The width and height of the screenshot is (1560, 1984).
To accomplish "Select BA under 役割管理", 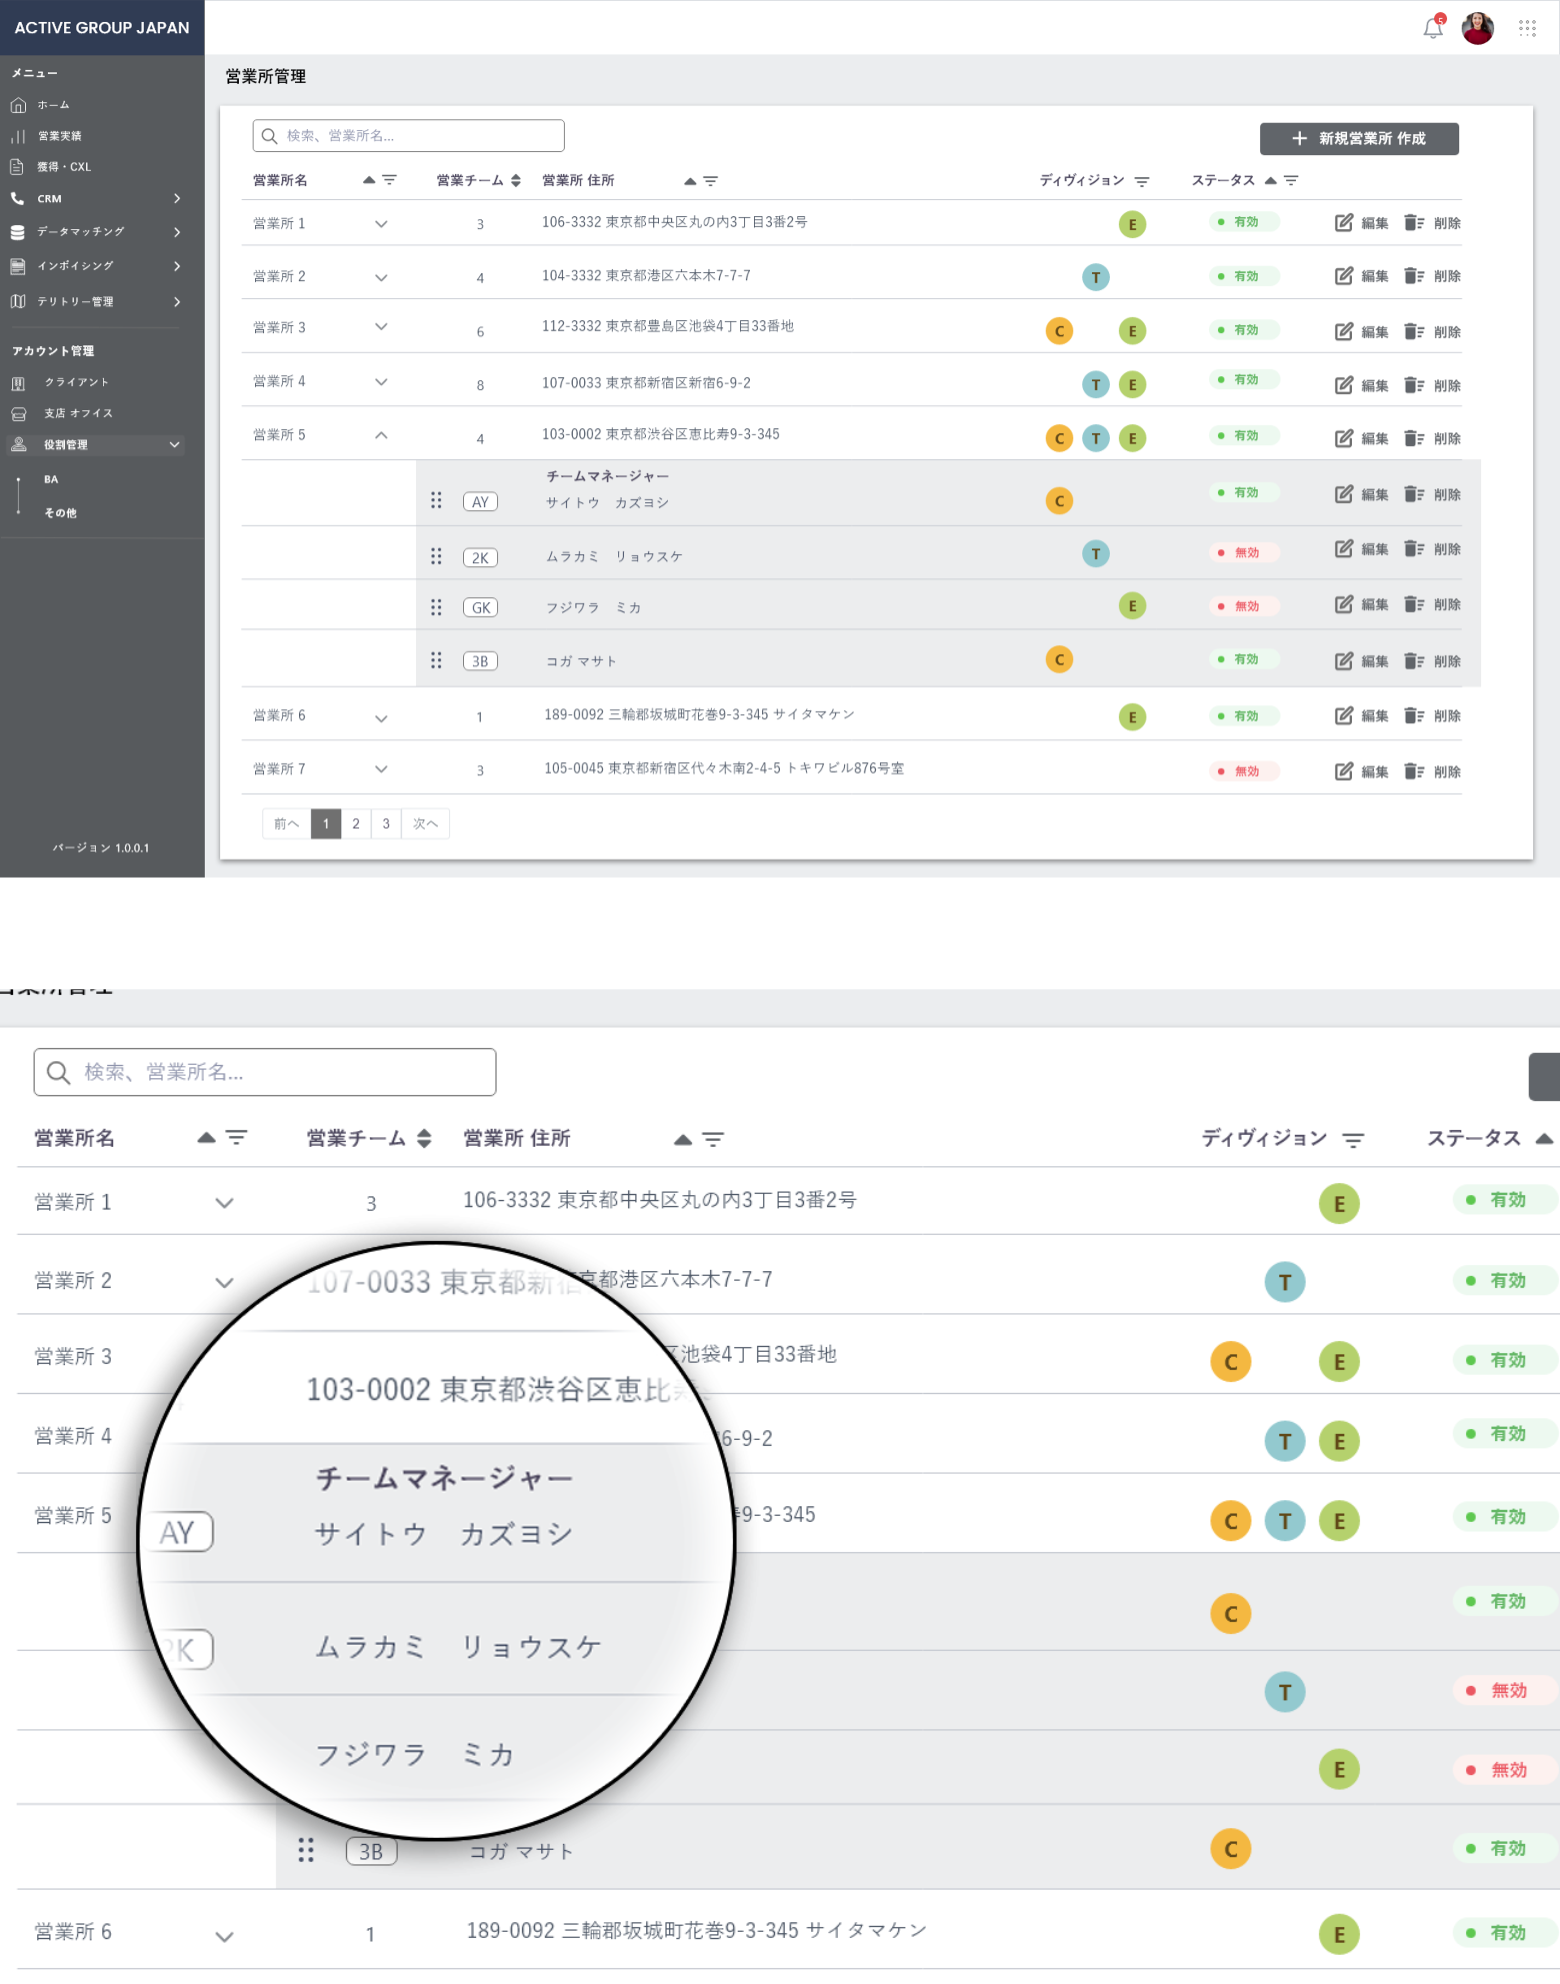I will 51,480.
